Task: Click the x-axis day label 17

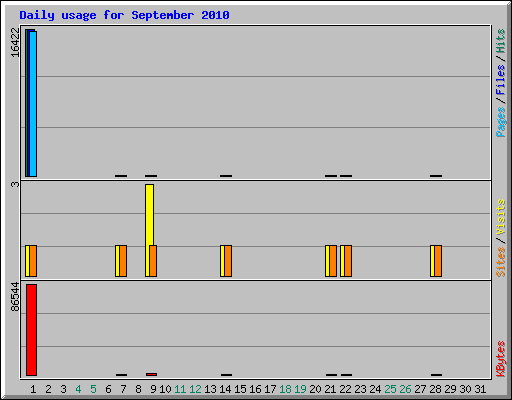Action: 270,389
